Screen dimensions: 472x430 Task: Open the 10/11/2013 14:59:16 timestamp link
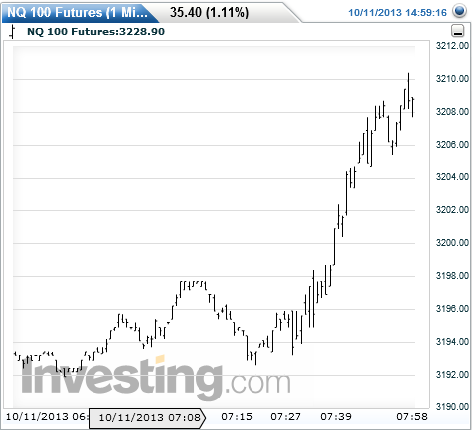click(397, 13)
